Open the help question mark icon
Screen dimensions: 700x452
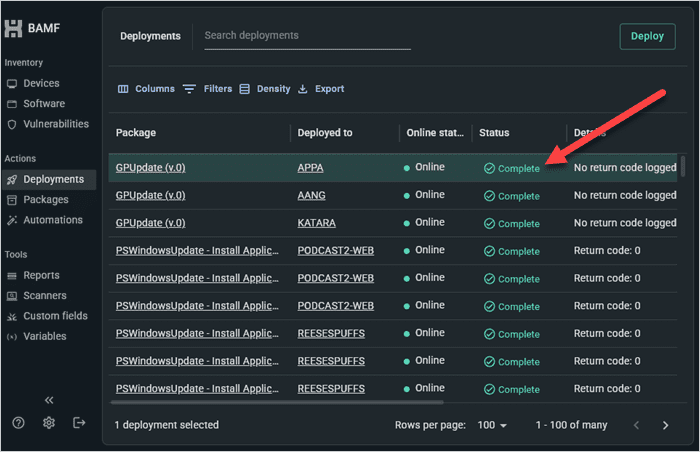point(18,423)
